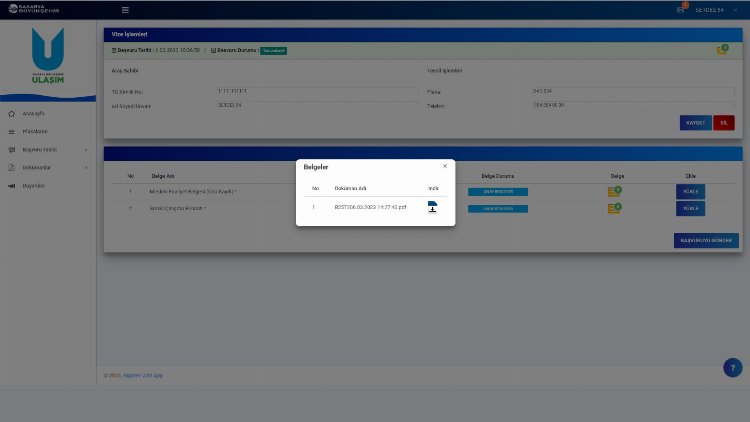The height and width of the screenshot is (422, 750).
Task: Click YÜKLE button for first document
Action: point(691,191)
